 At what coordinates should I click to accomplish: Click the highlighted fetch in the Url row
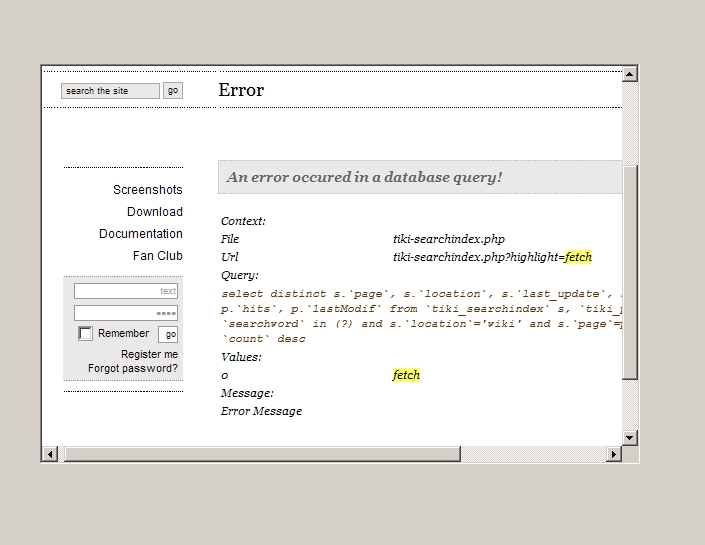pyautogui.click(x=578, y=257)
